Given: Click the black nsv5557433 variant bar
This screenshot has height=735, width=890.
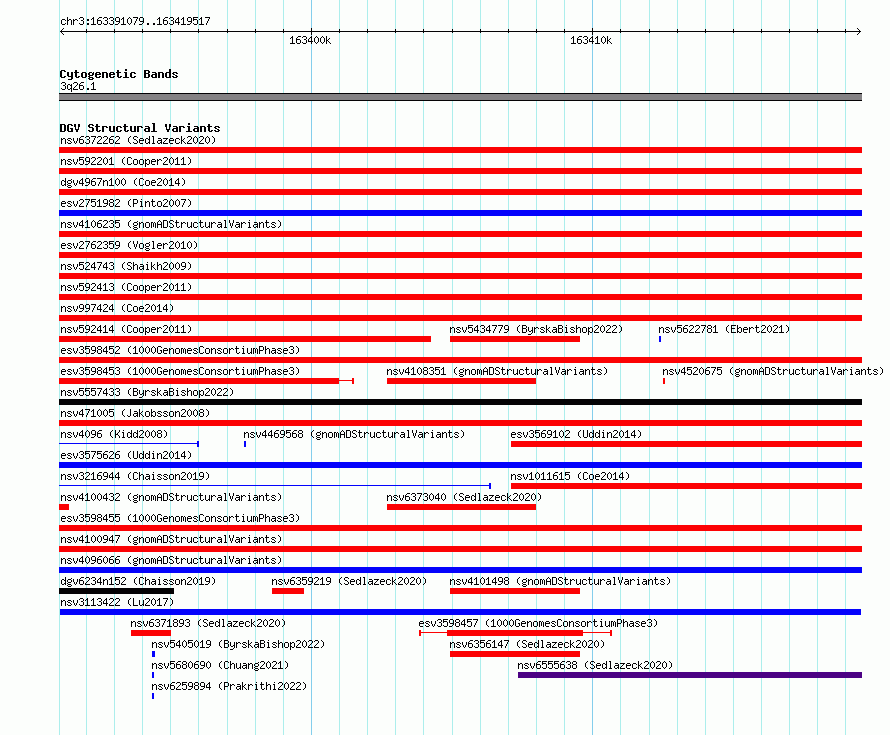Looking at the screenshot, I should tap(460, 402).
